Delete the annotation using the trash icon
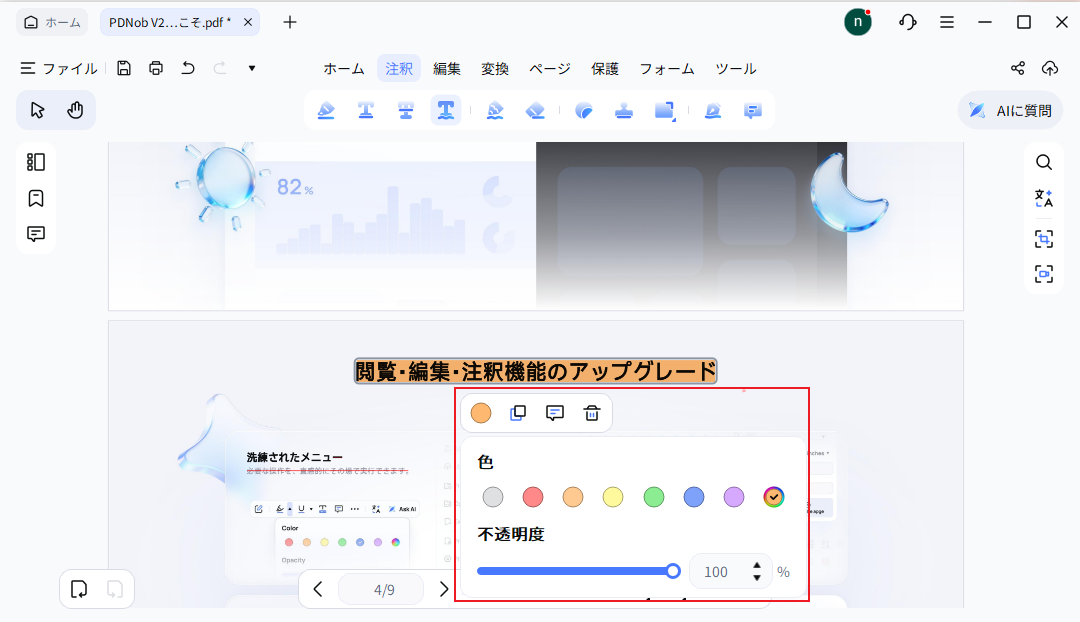This screenshot has width=1080, height=622. point(591,413)
